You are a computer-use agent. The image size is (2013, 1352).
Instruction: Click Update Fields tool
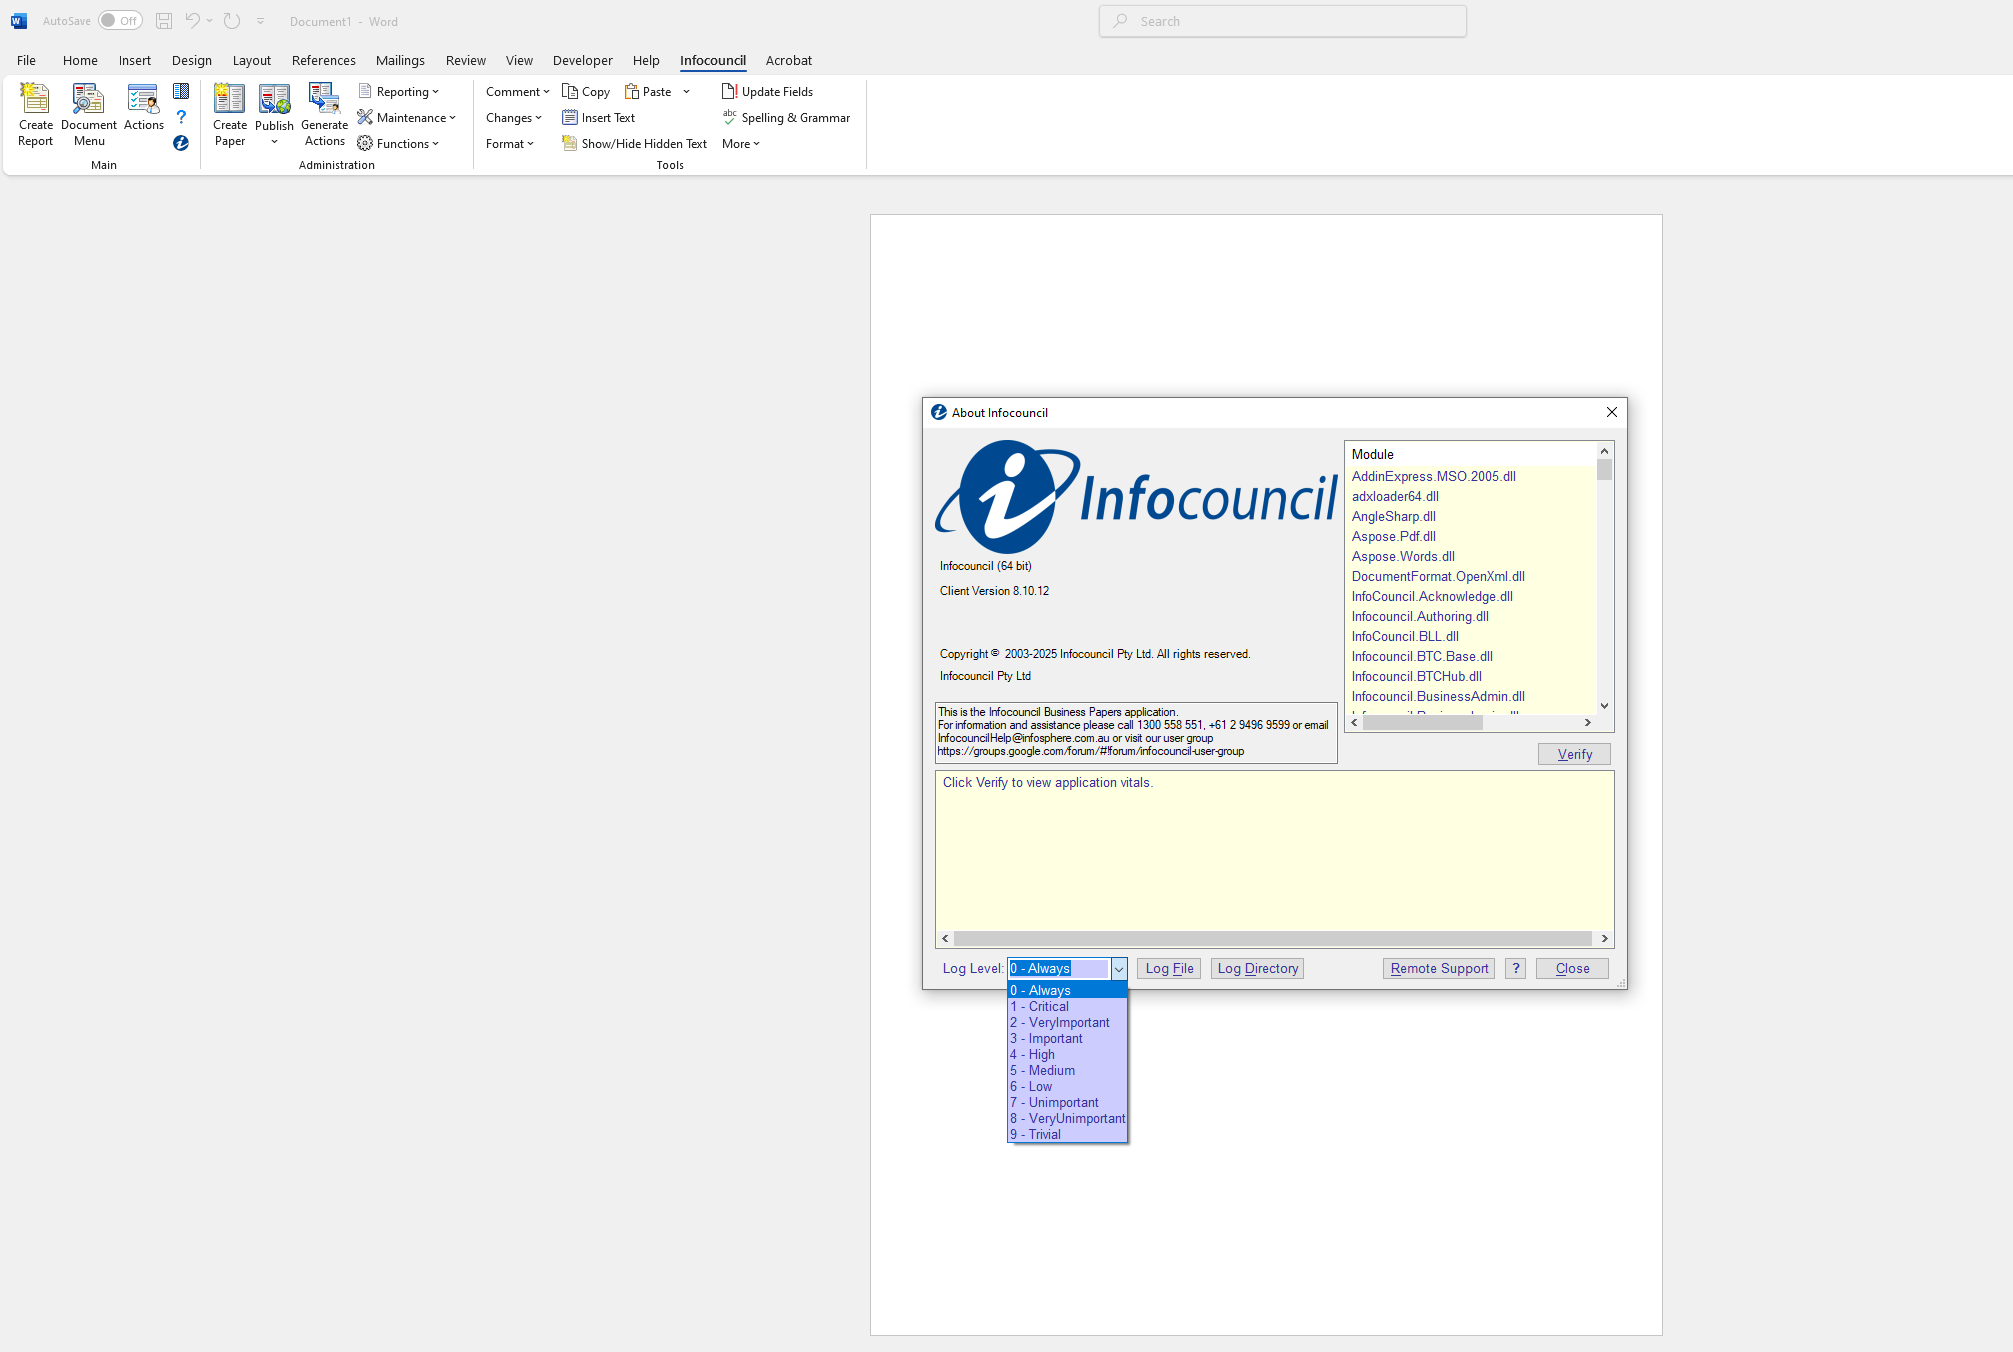pos(767,91)
